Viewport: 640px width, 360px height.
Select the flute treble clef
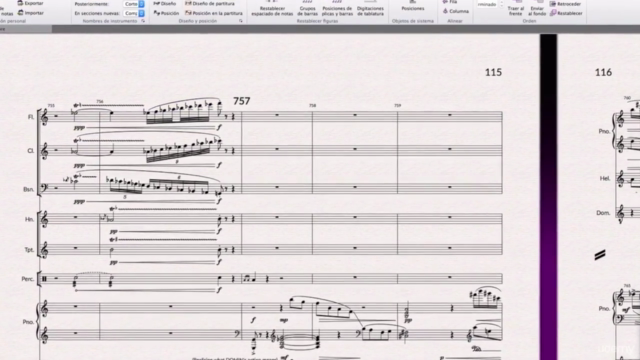[44, 117]
